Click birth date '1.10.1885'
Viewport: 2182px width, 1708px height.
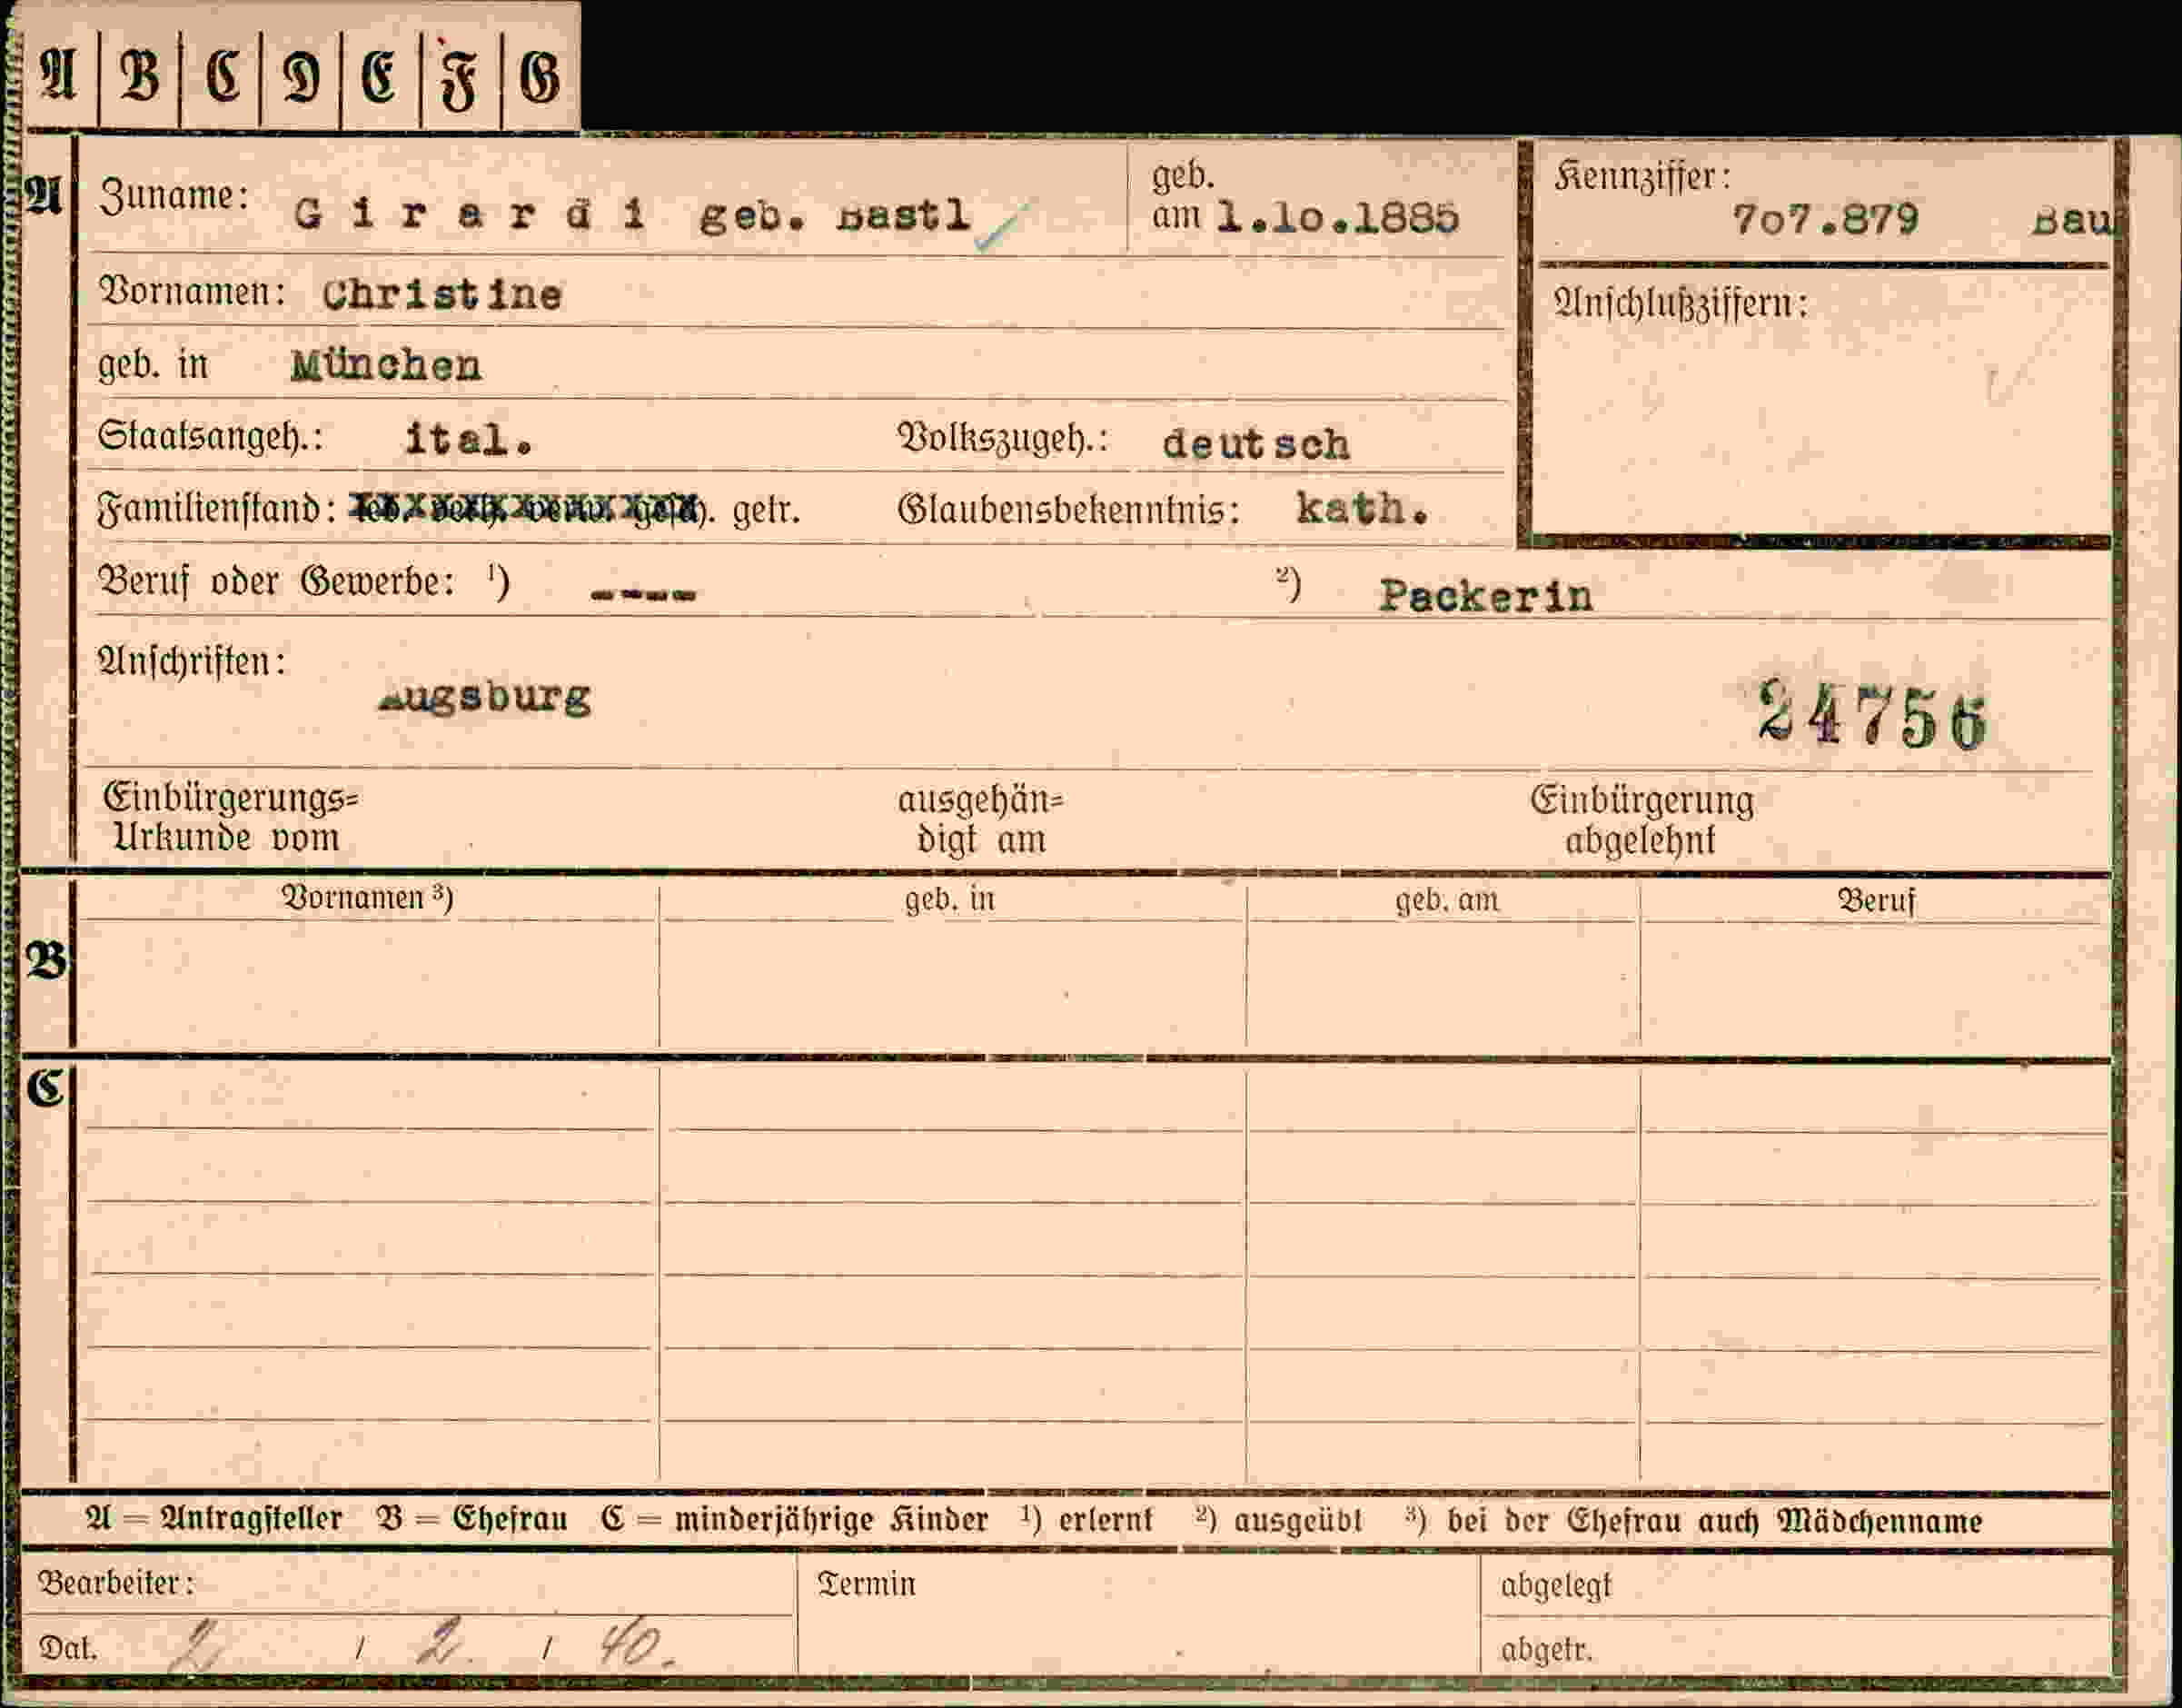point(1338,218)
